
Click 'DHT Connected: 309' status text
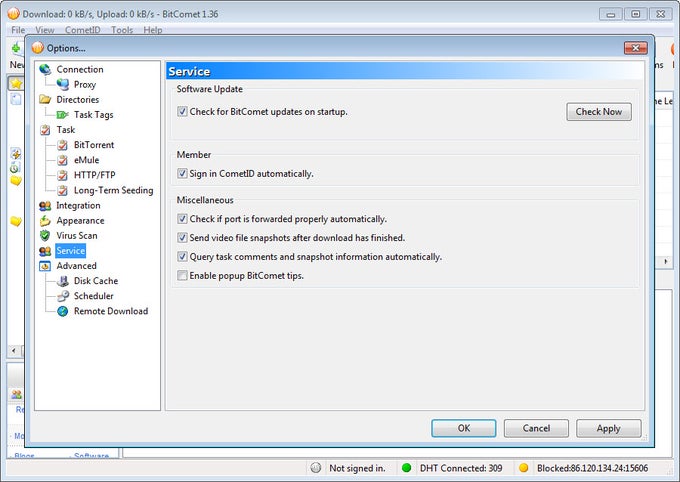coord(461,468)
